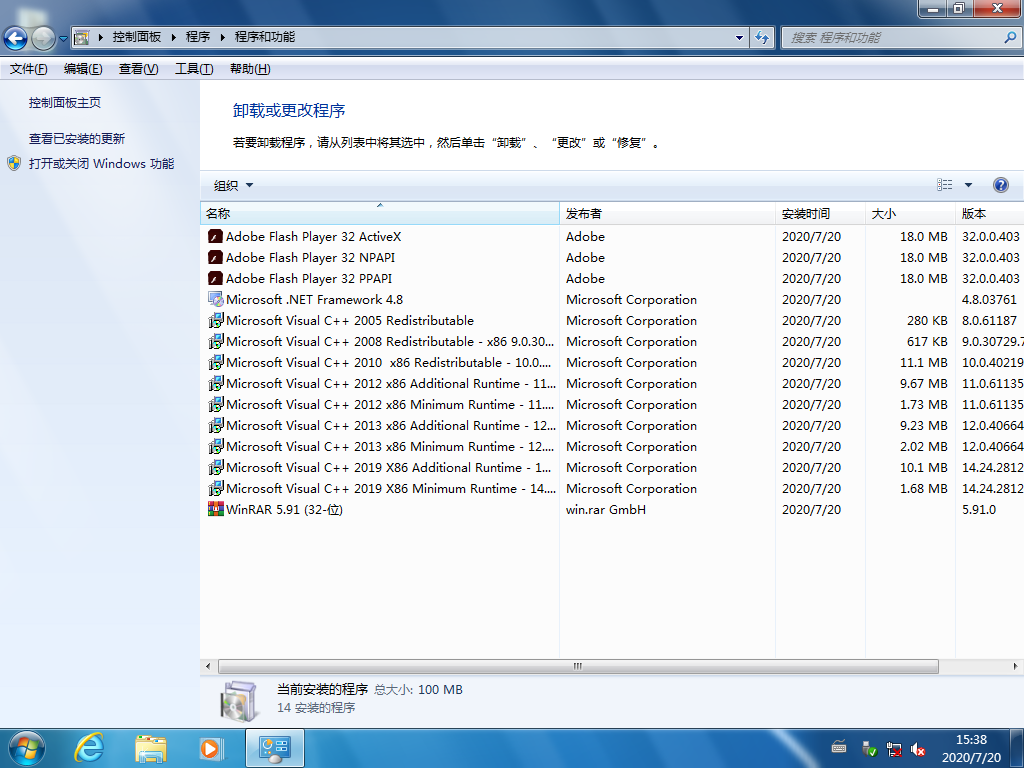Screen dimensions: 1024x768
Task: Click 280 KB size cell
Action: coord(927,321)
